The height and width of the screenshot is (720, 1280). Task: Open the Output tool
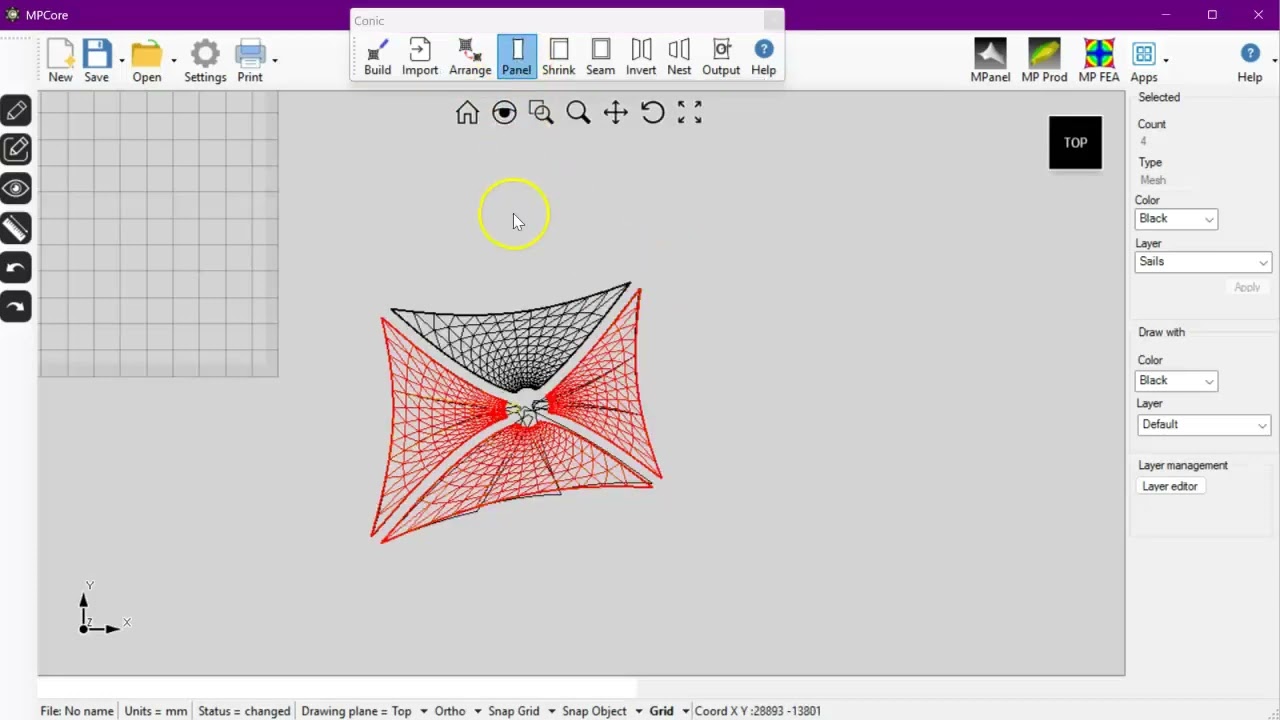(x=721, y=58)
